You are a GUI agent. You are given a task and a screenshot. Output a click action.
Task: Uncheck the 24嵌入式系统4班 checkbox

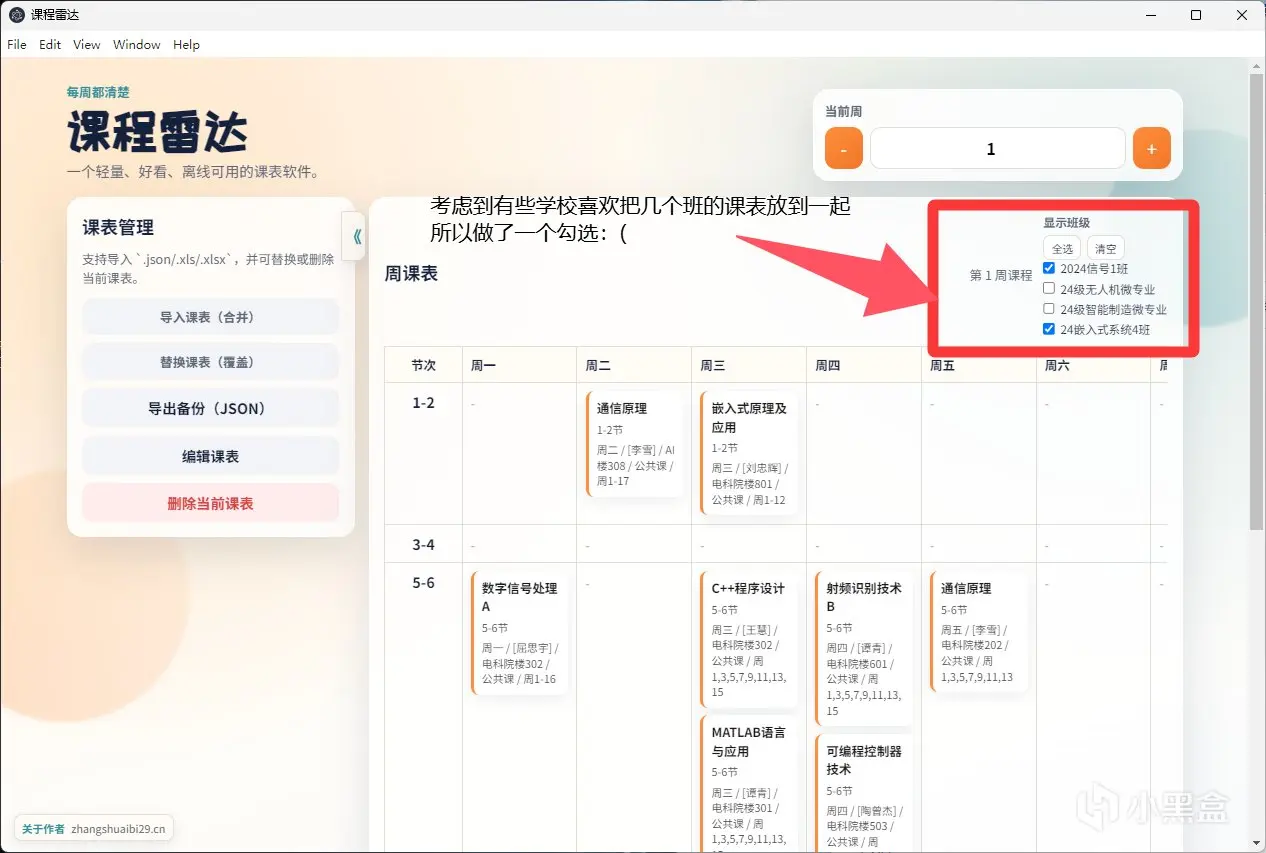tap(1049, 329)
